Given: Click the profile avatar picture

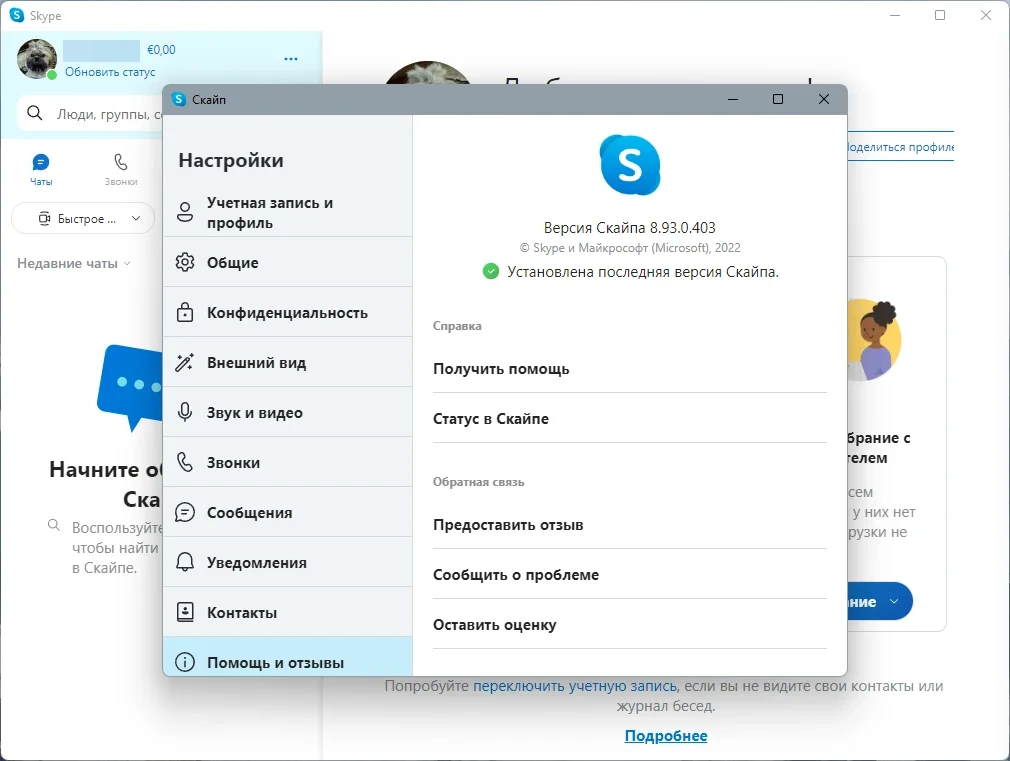Looking at the screenshot, I should (36, 59).
